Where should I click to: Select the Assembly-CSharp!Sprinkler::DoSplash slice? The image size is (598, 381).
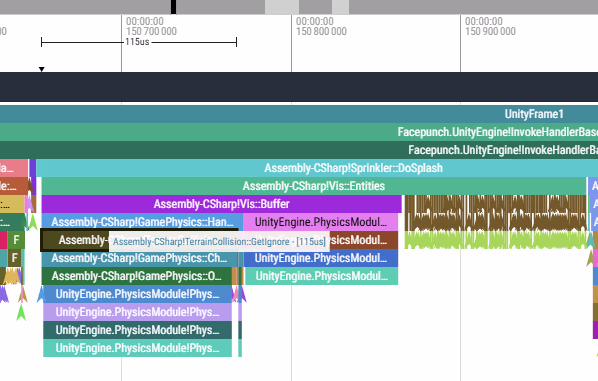(317, 168)
